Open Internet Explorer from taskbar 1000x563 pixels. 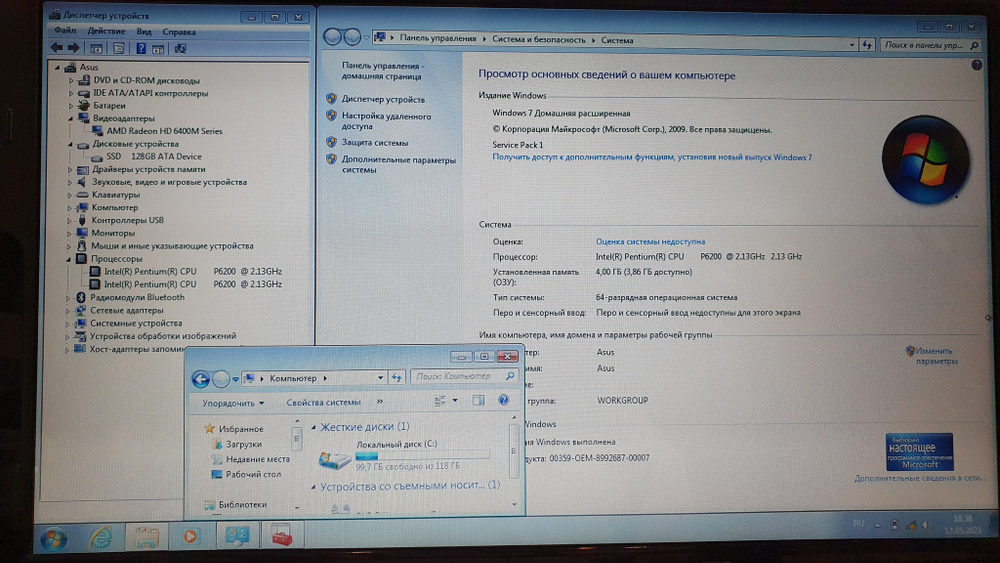[101, 537]
